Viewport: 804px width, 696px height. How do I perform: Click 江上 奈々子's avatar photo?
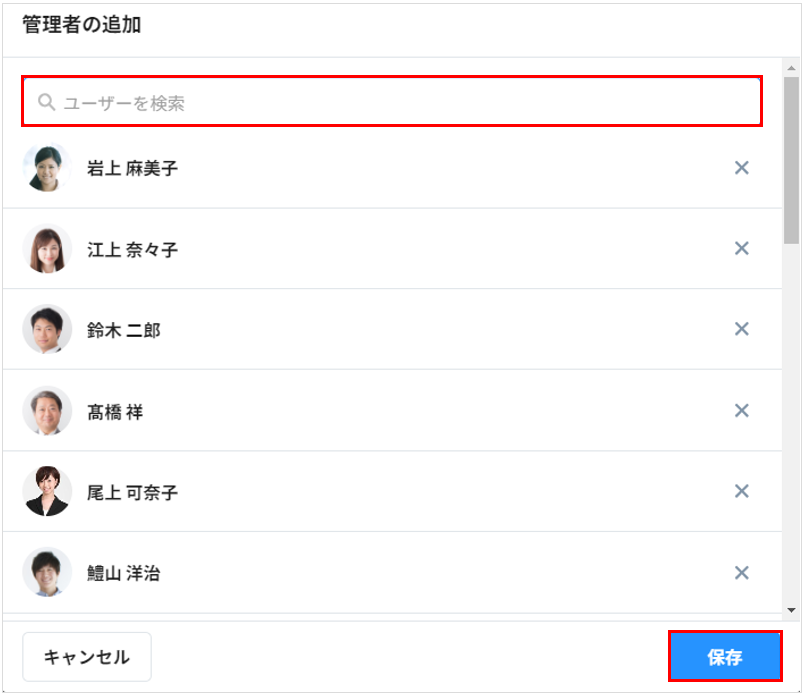[47, 249]
